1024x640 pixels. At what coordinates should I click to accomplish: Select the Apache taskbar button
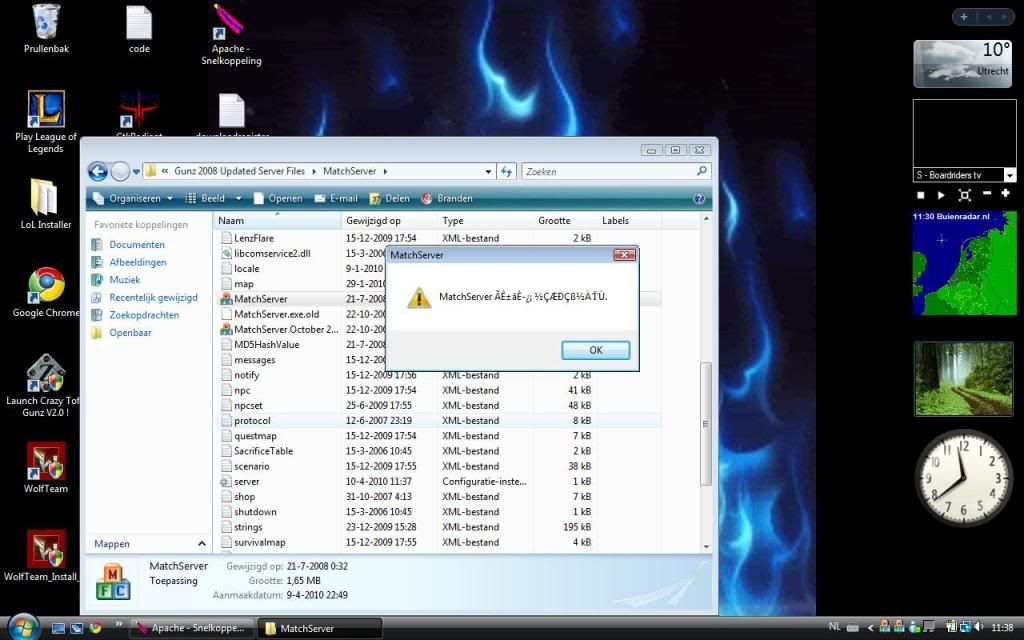coord(192,628)
